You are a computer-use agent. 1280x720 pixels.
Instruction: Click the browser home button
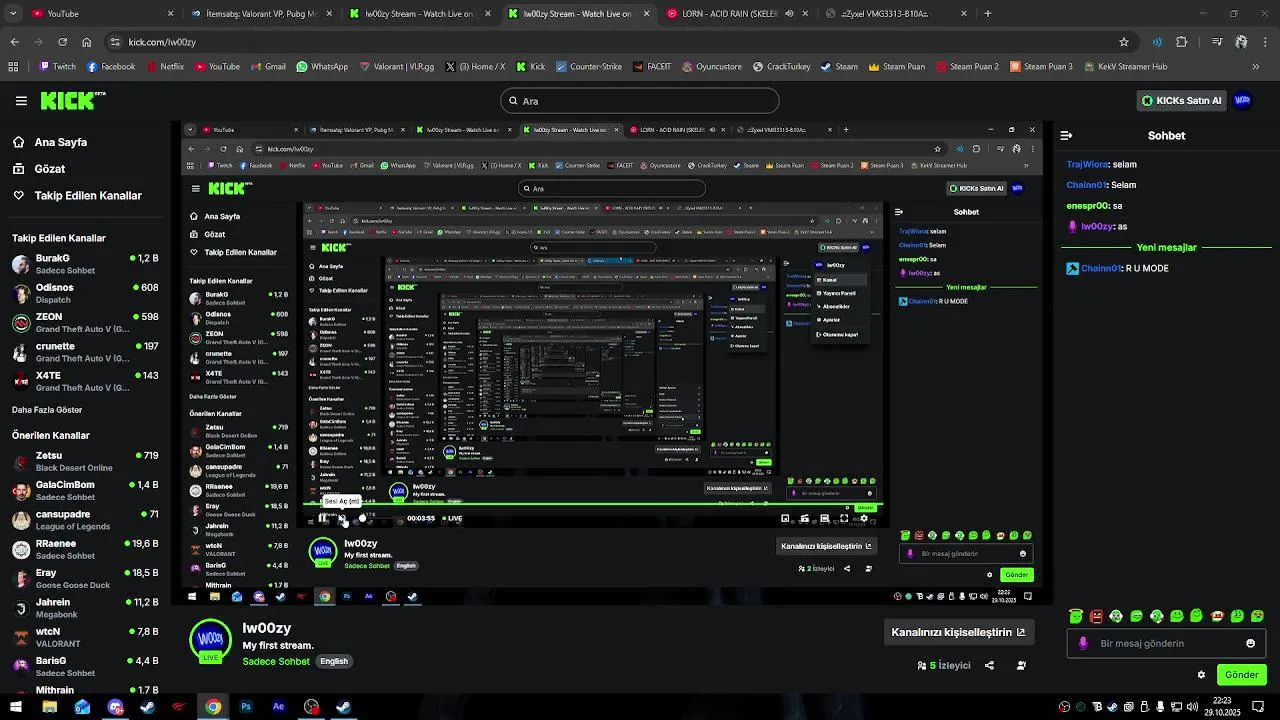tap(87, 42)
